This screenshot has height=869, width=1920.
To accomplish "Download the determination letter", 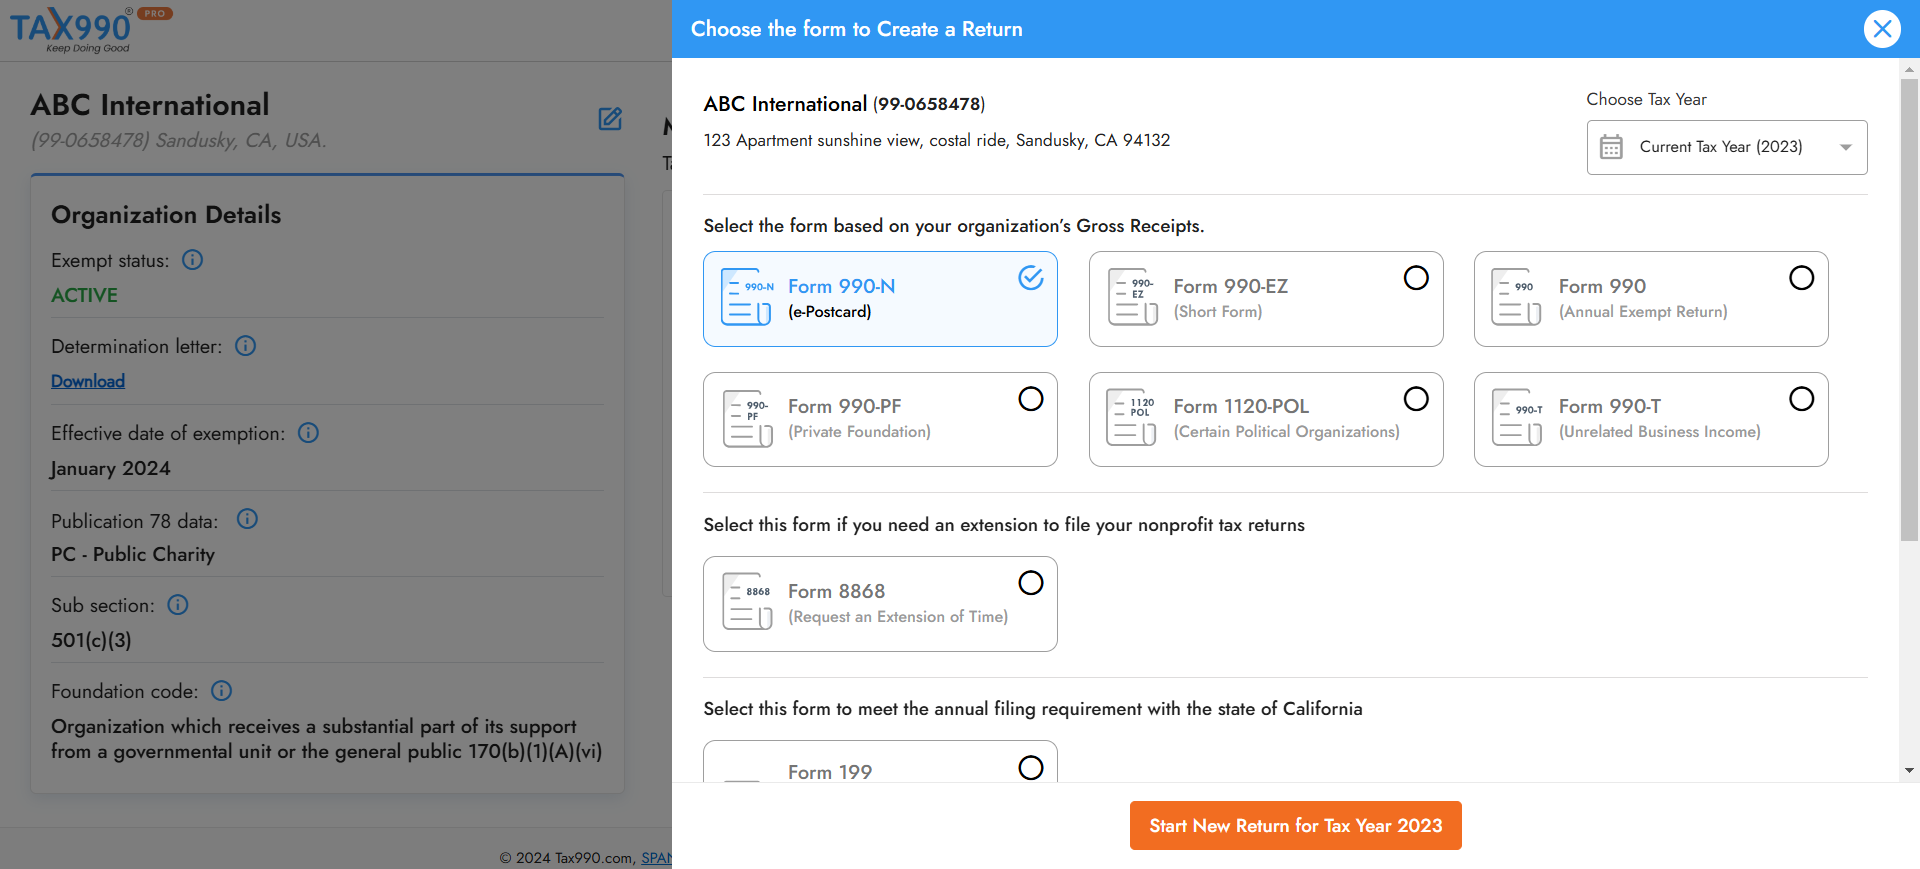I will (88, 381).
